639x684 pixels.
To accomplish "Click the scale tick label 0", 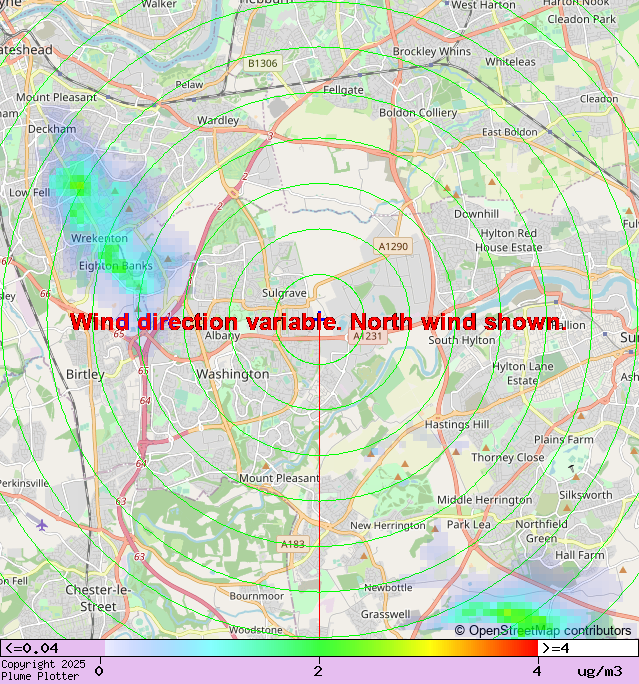I will click(x=99, y=671).
